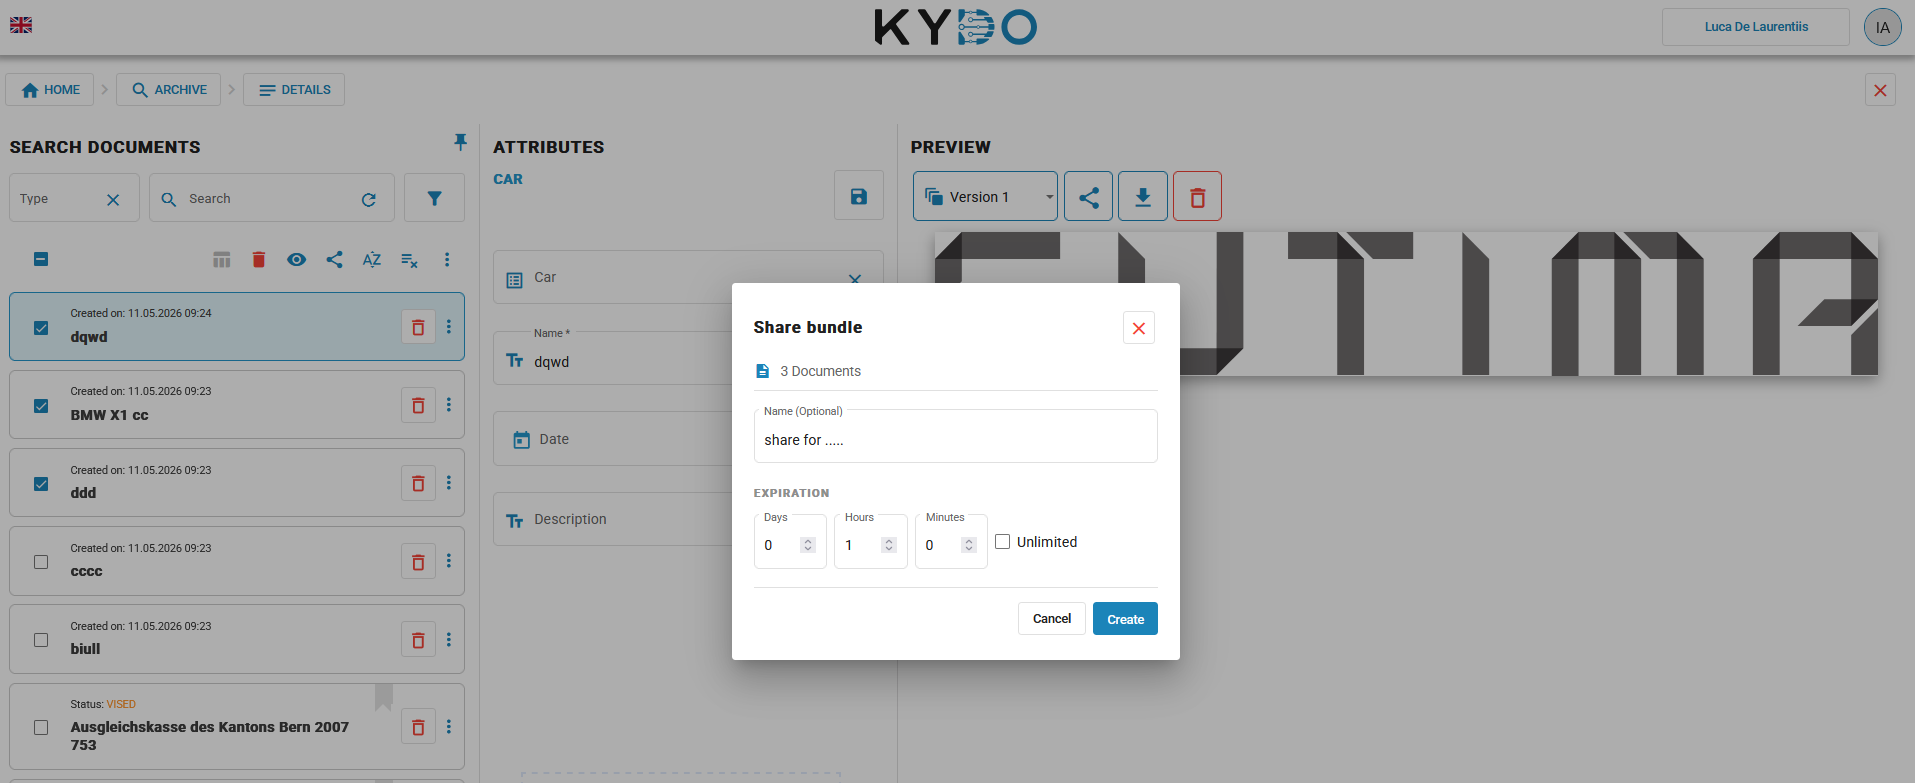This screenshot has width=1915, height=783.
Task: Open more options for biull
Action: coord(449,639)
